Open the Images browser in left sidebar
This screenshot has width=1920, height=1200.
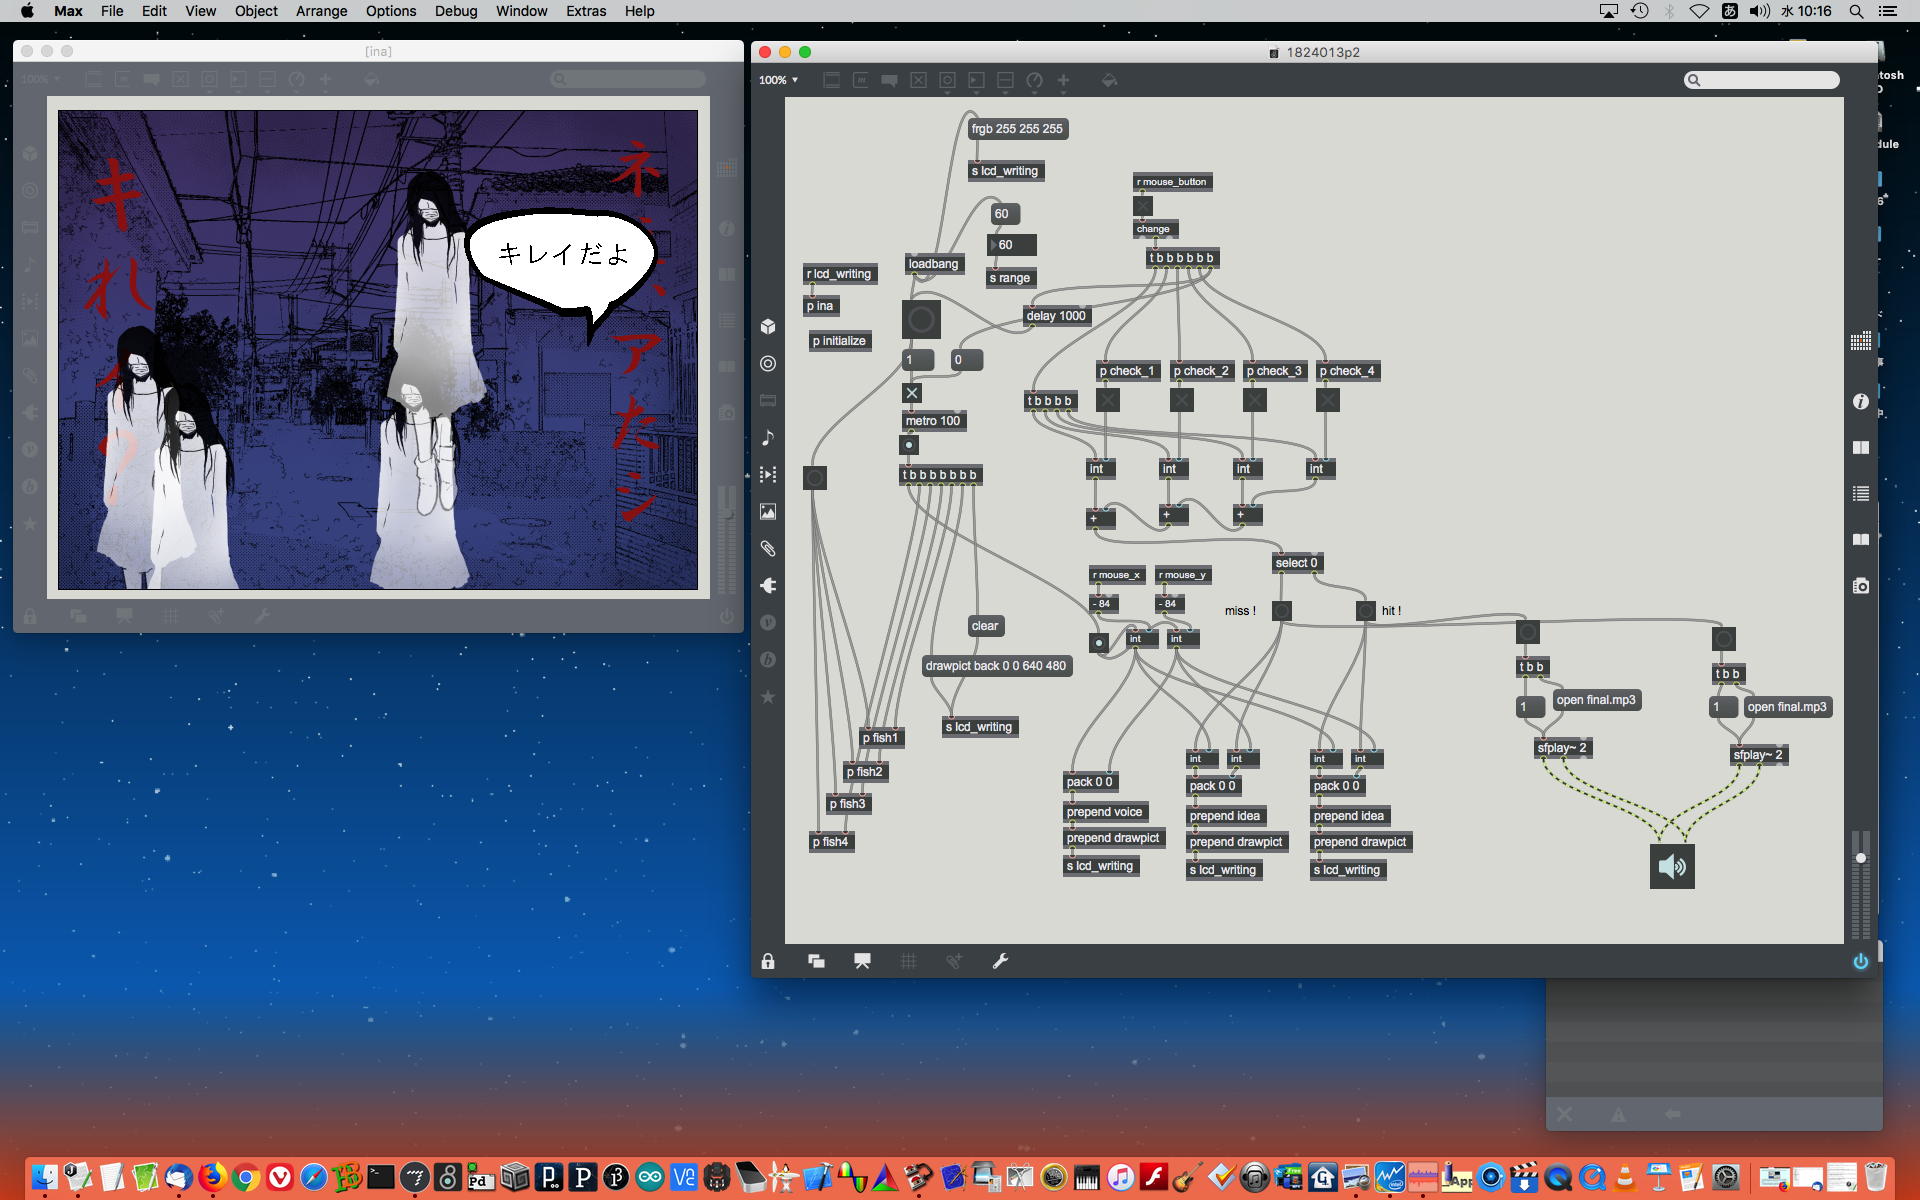click(768, 512)
